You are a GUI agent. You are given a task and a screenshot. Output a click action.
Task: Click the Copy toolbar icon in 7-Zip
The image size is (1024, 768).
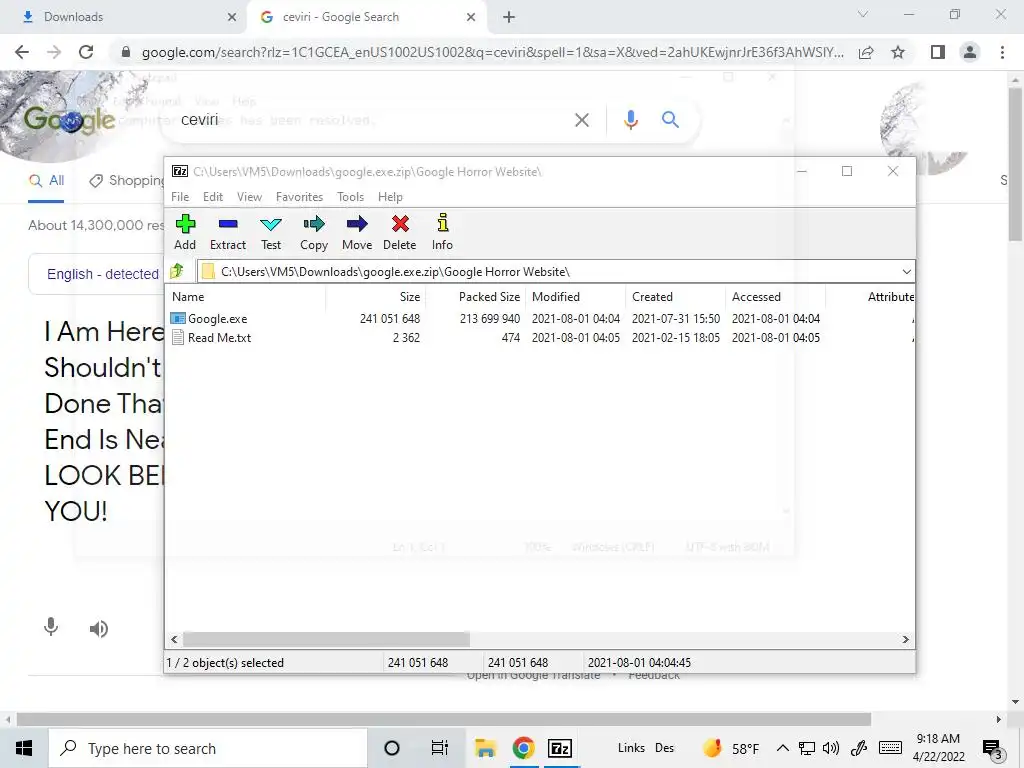click(314, 232)
